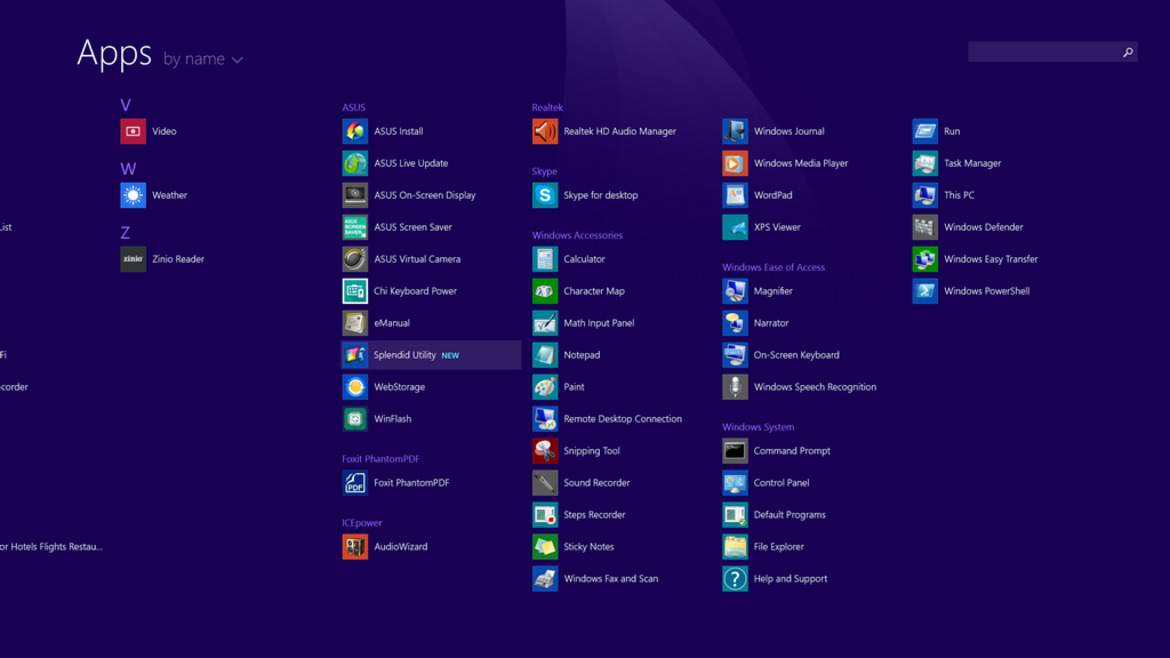The height and width of the screenshot is (658, 1170).
Task: Open the Remote Desktop Connection icon
Action: pos(545,419)
